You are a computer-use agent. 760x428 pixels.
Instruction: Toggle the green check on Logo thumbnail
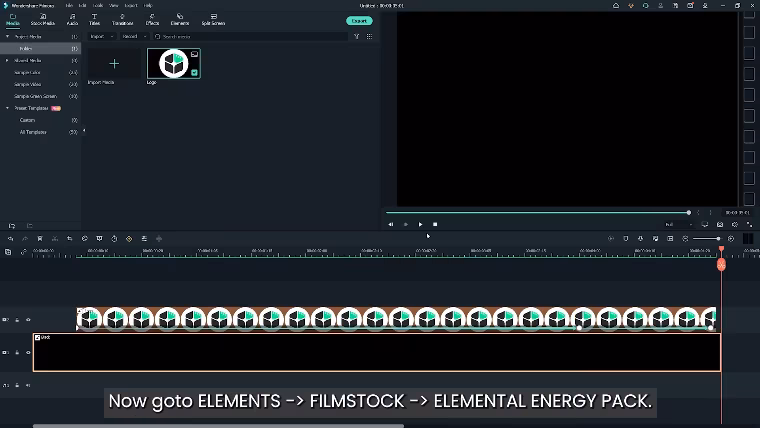coord(194,73)
